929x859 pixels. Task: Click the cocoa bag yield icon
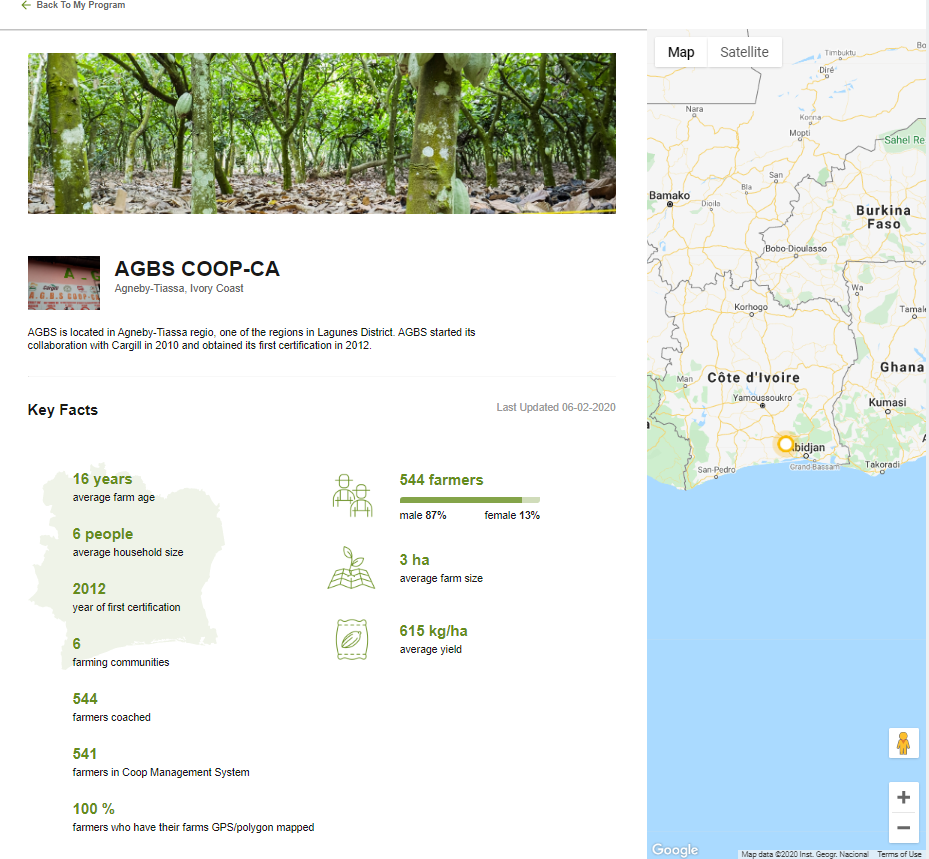point(351,640)
